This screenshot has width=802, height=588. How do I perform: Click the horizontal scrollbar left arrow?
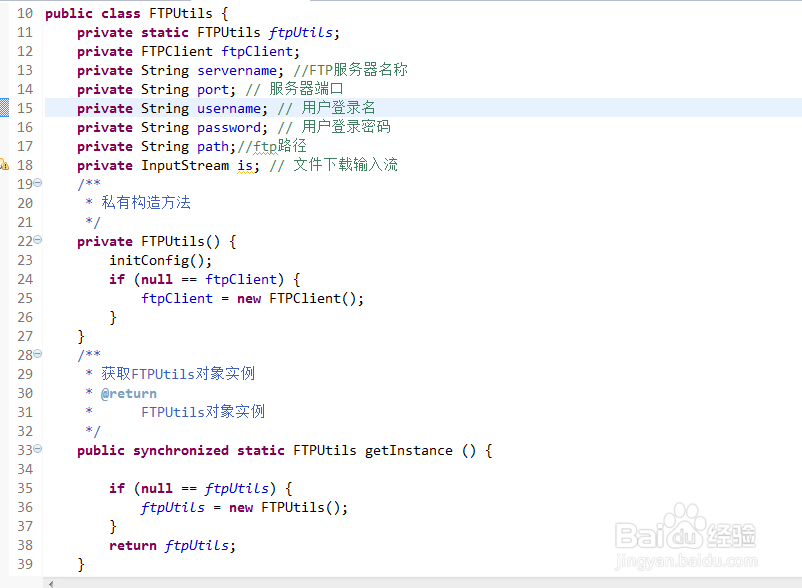tap(52, 582)
